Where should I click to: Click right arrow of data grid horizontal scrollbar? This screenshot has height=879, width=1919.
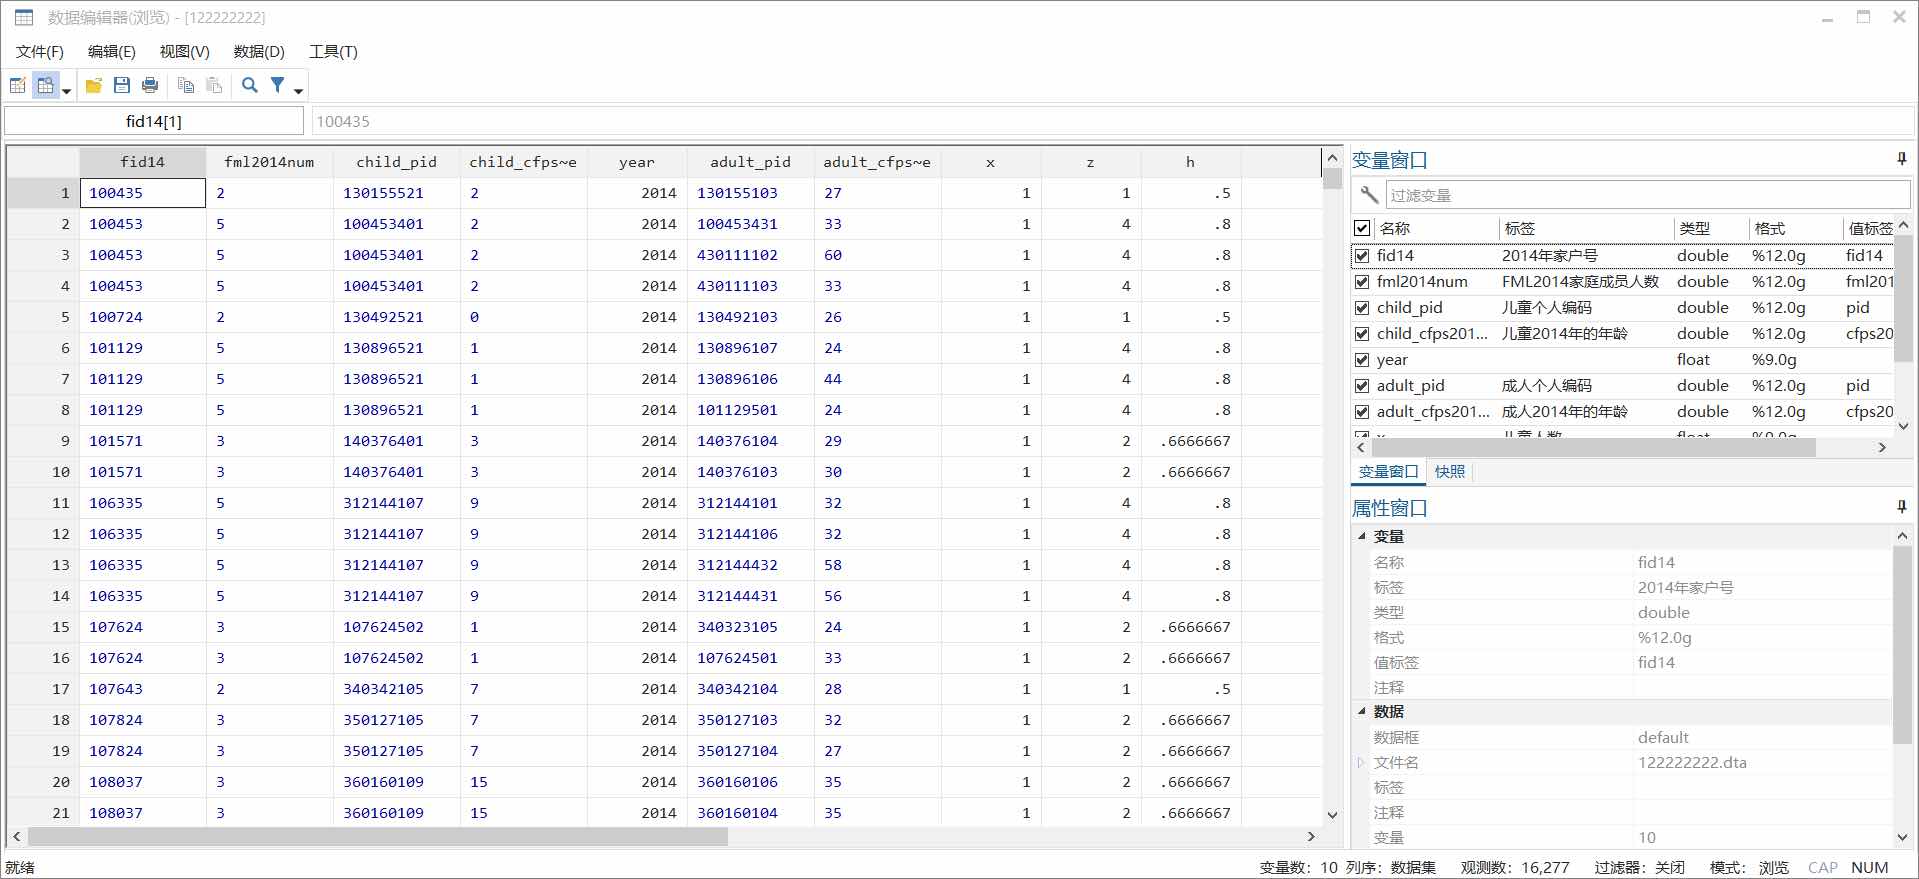[1311, 837]
